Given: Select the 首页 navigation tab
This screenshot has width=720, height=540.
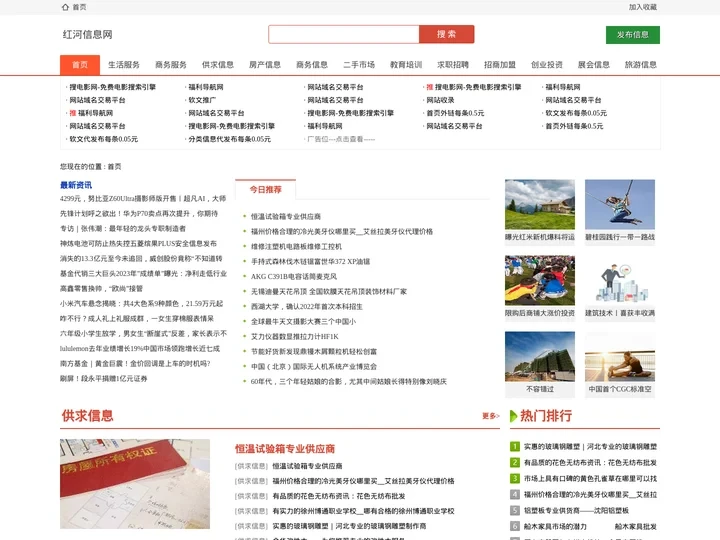Looking at the screenshot, I should pos(80,65).
